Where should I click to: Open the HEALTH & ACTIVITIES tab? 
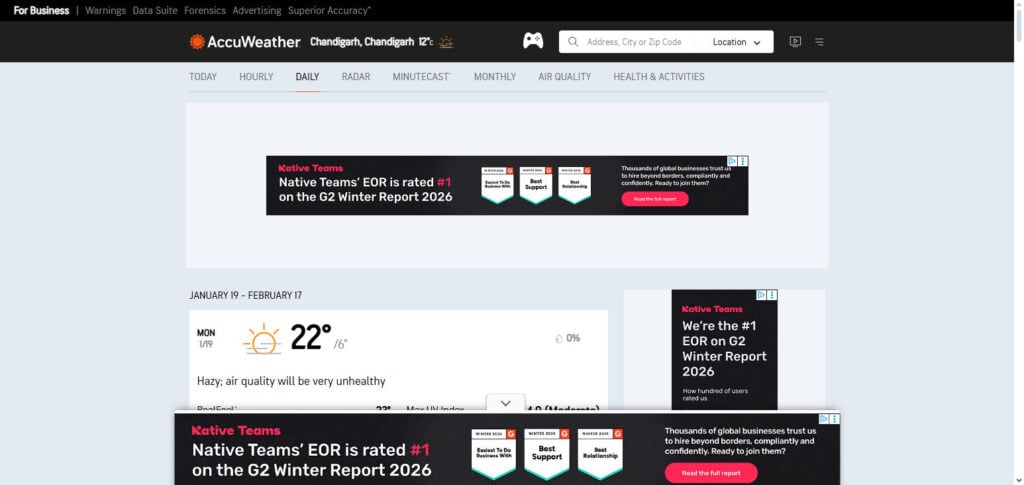pos(659,77)
